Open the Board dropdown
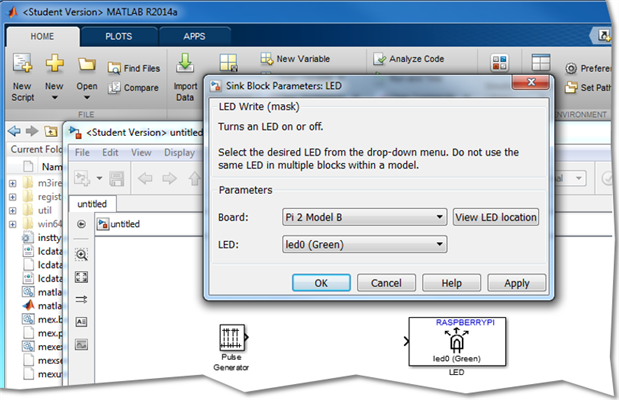Image resolution: width=619 pixels, height=400 pixels. [x=364, y=217]
